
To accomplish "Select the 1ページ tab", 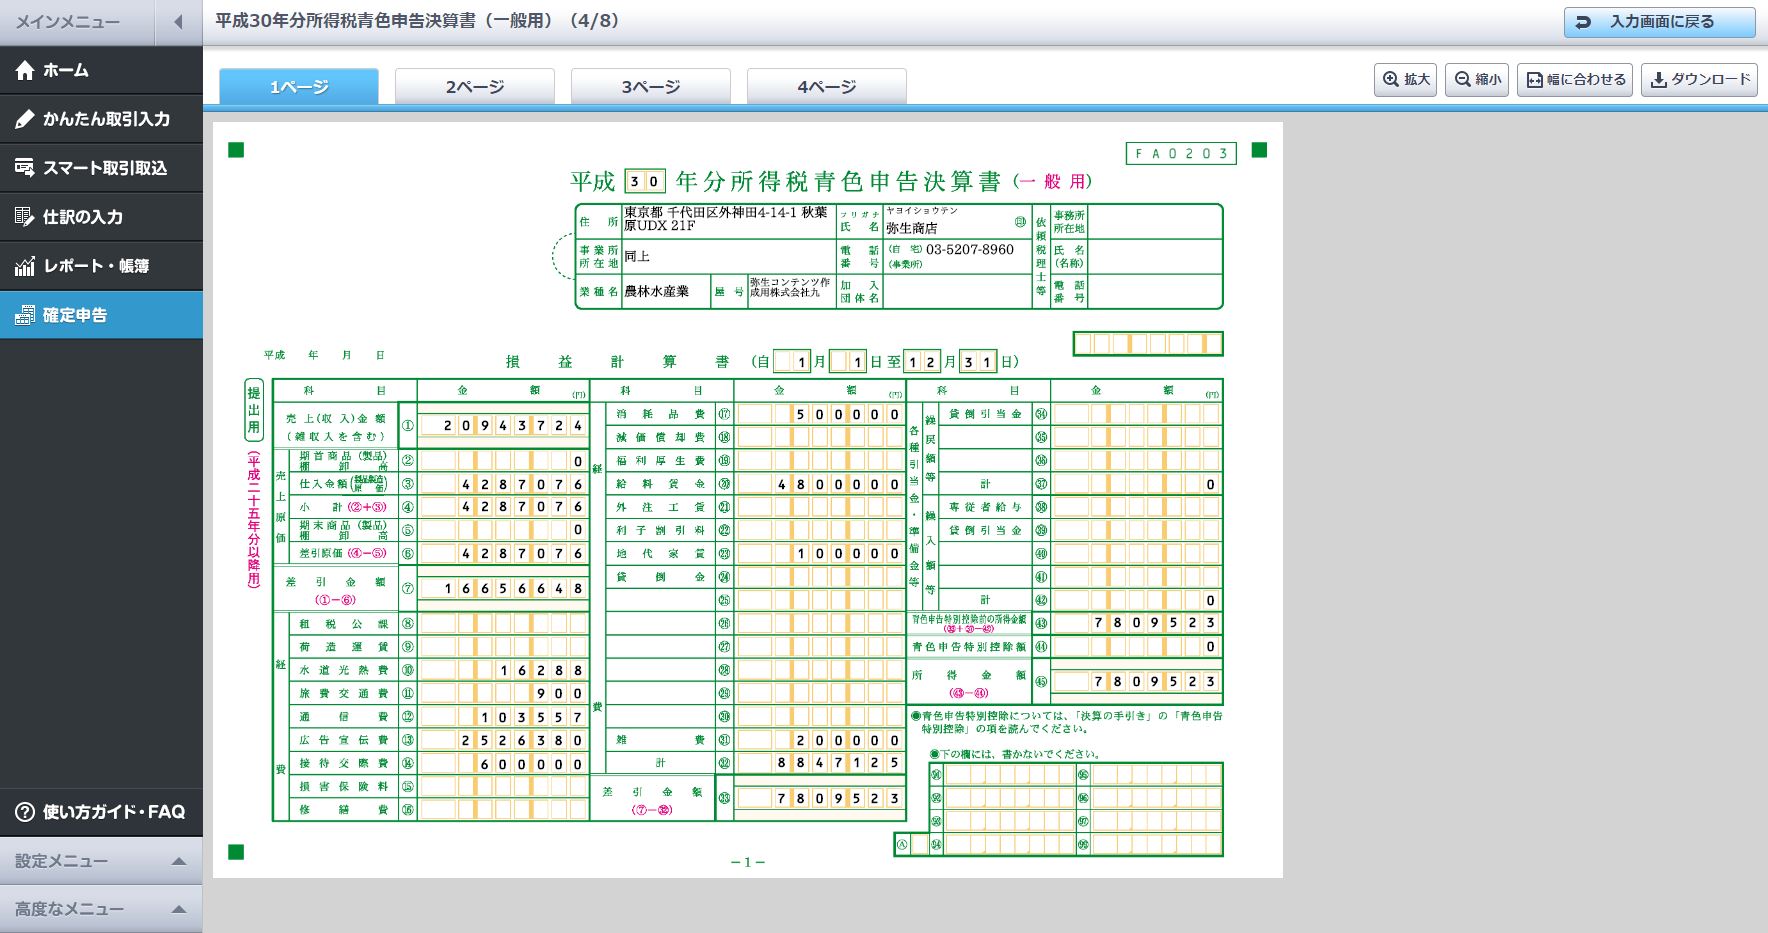I will (299, 87).
